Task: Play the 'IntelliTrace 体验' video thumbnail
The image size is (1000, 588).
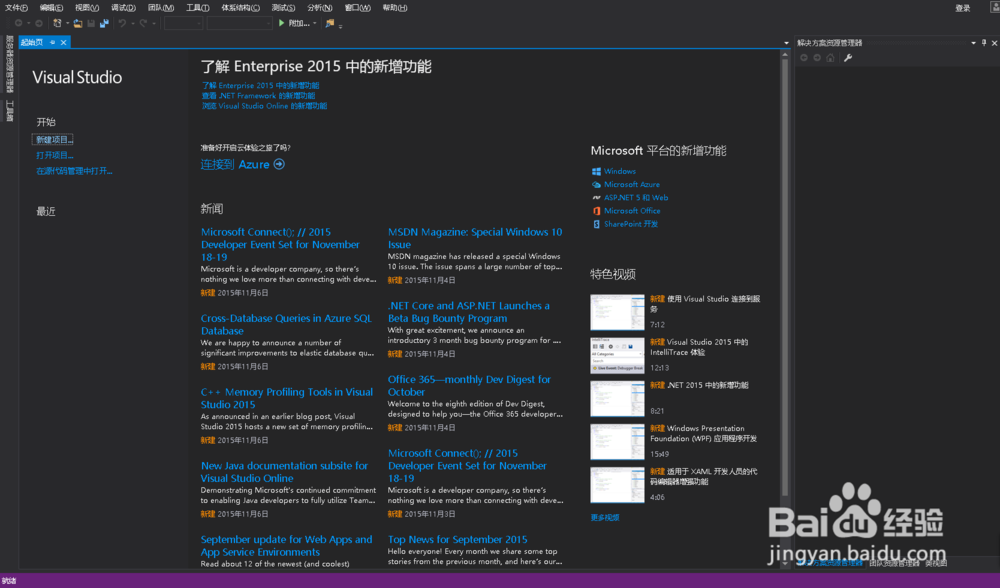Action: [617, 355]
